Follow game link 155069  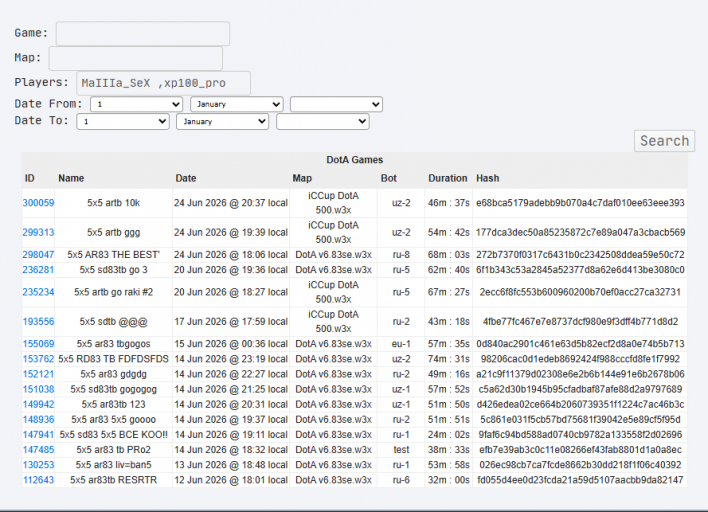pos(38,344)
